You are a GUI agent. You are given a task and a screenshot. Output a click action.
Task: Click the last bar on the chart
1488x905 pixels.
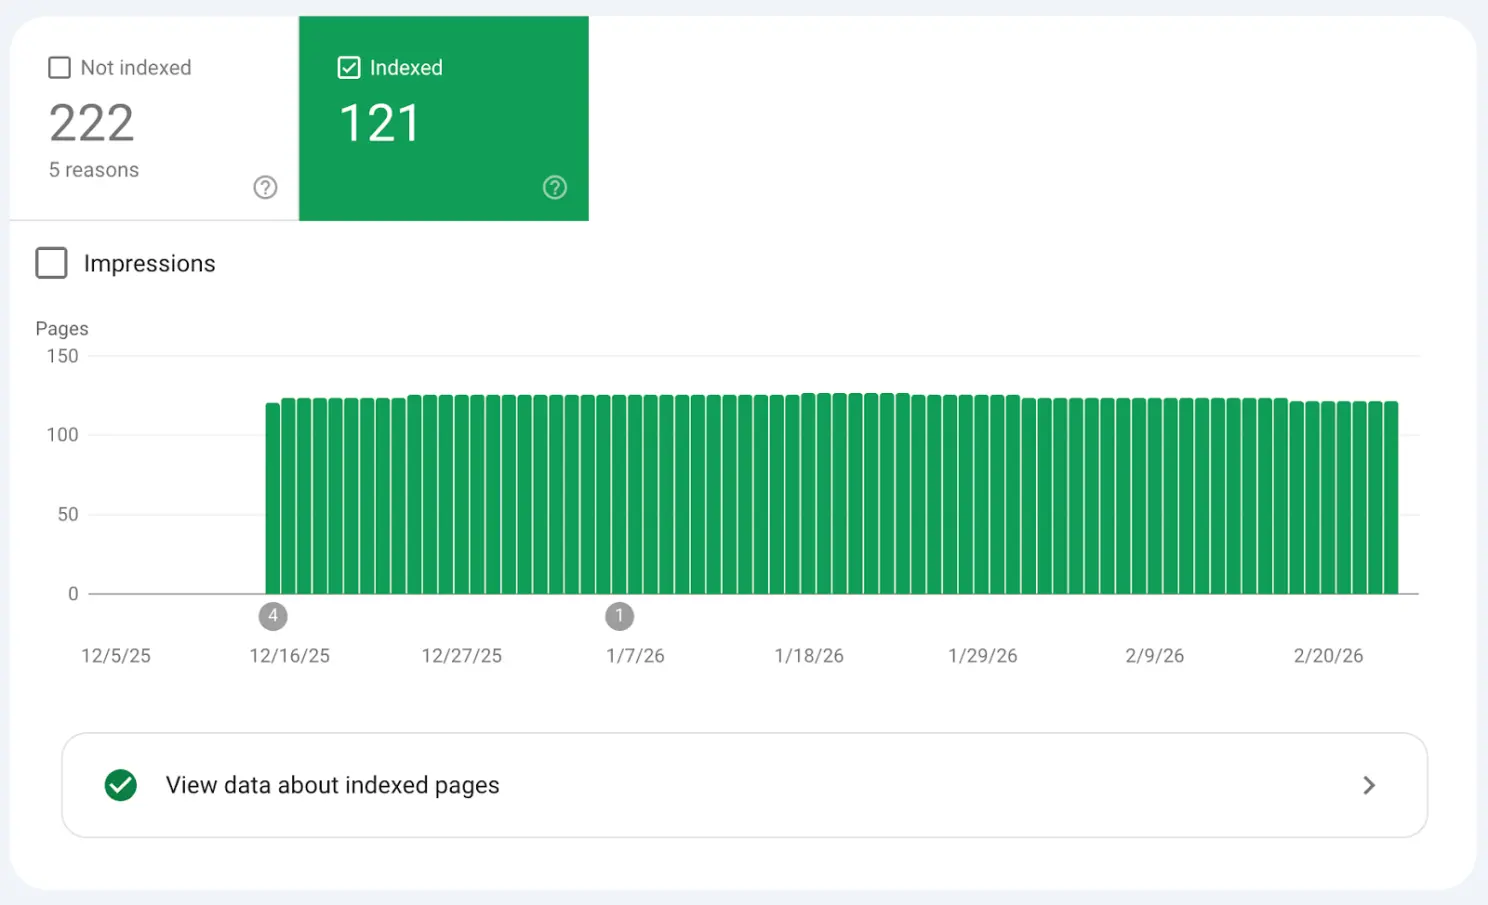tap(1390, 495)
